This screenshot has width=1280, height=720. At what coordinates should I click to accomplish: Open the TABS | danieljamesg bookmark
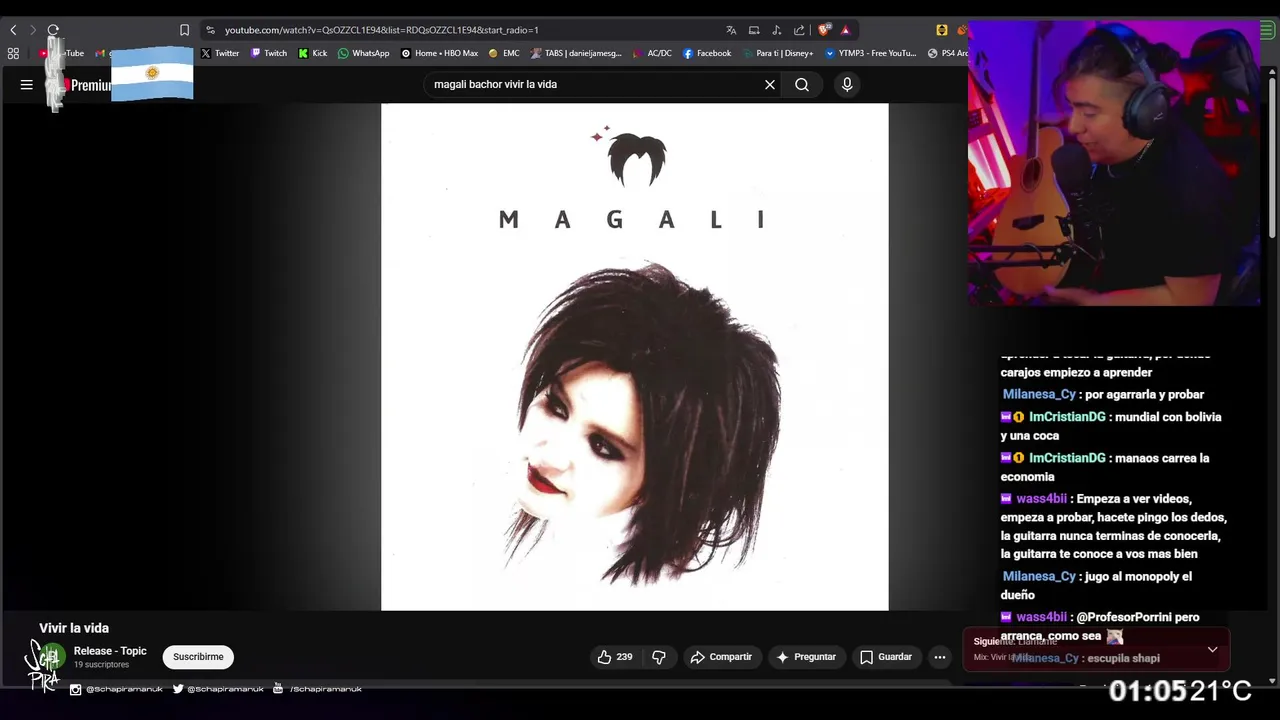(576, 53)
